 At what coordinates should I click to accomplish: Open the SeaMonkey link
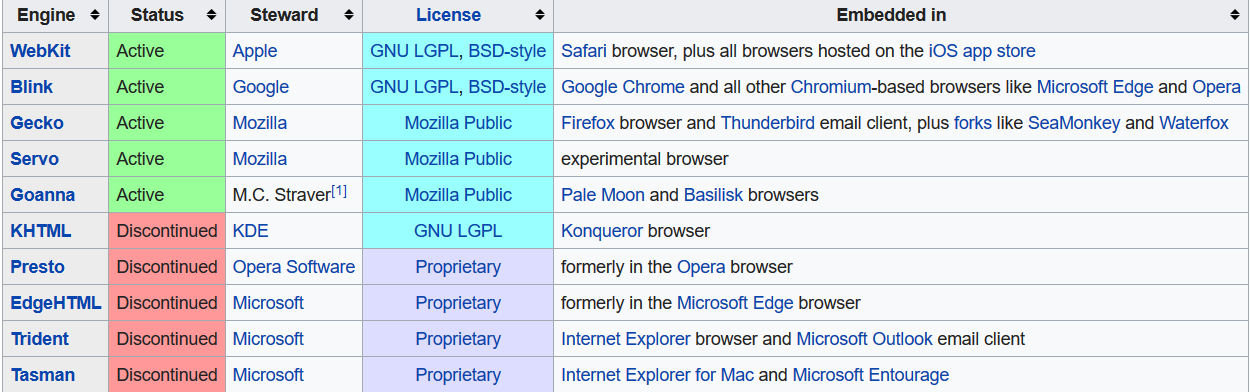[x=1074, y=123]
